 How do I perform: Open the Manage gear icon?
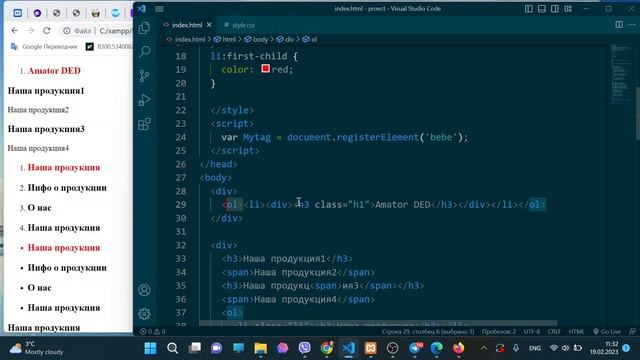point(144,314)
